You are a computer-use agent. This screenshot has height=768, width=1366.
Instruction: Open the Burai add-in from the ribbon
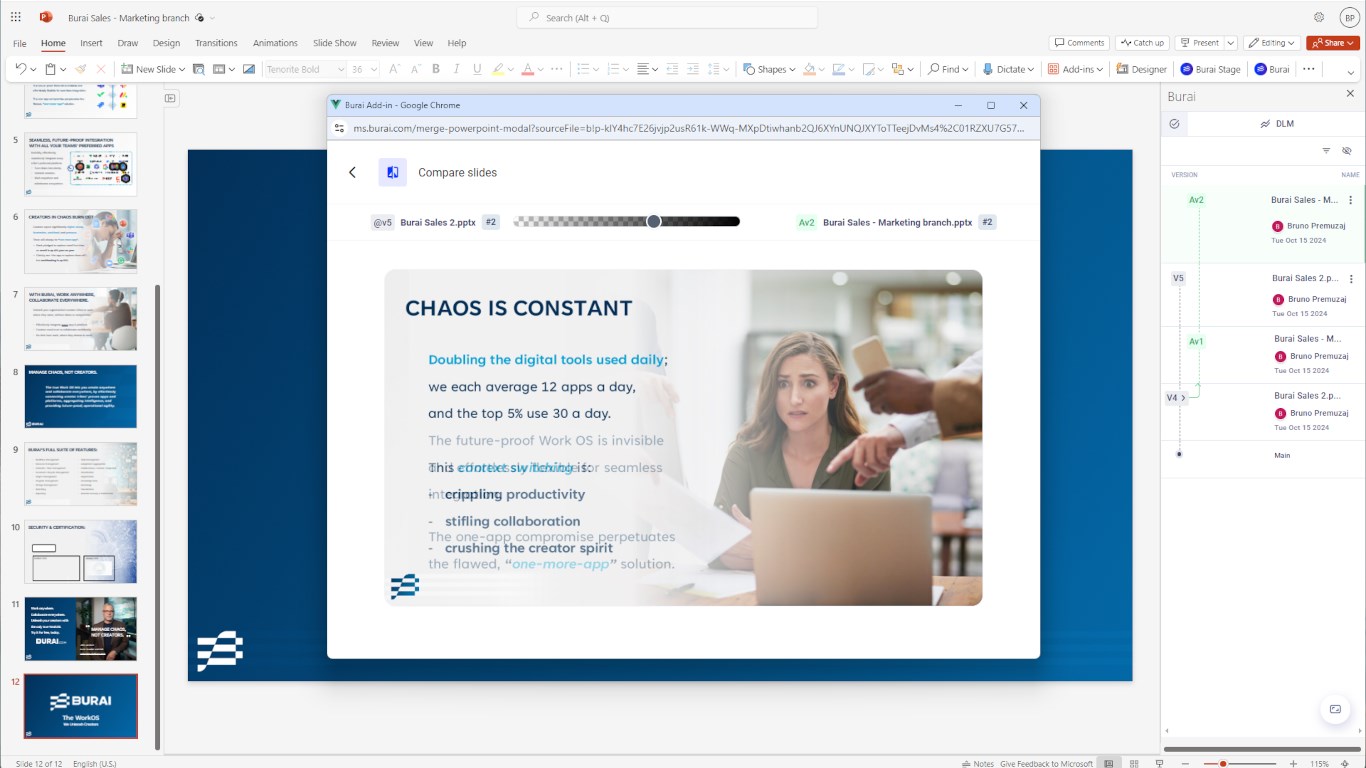point(1272,69)
